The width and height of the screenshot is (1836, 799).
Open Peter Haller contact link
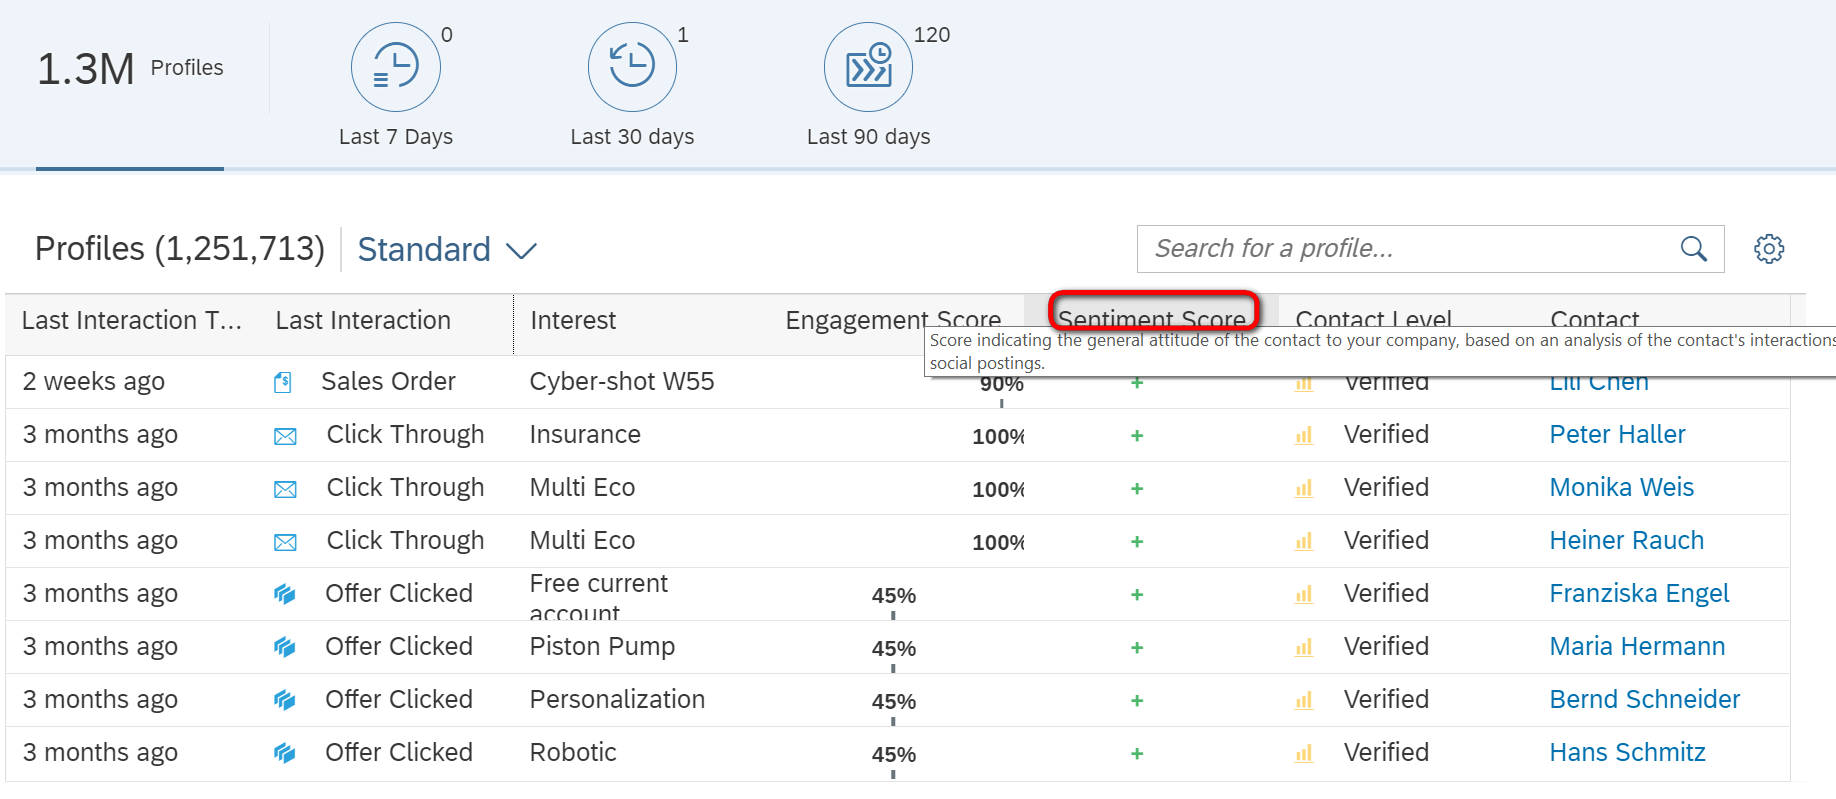click(1617, 435)
